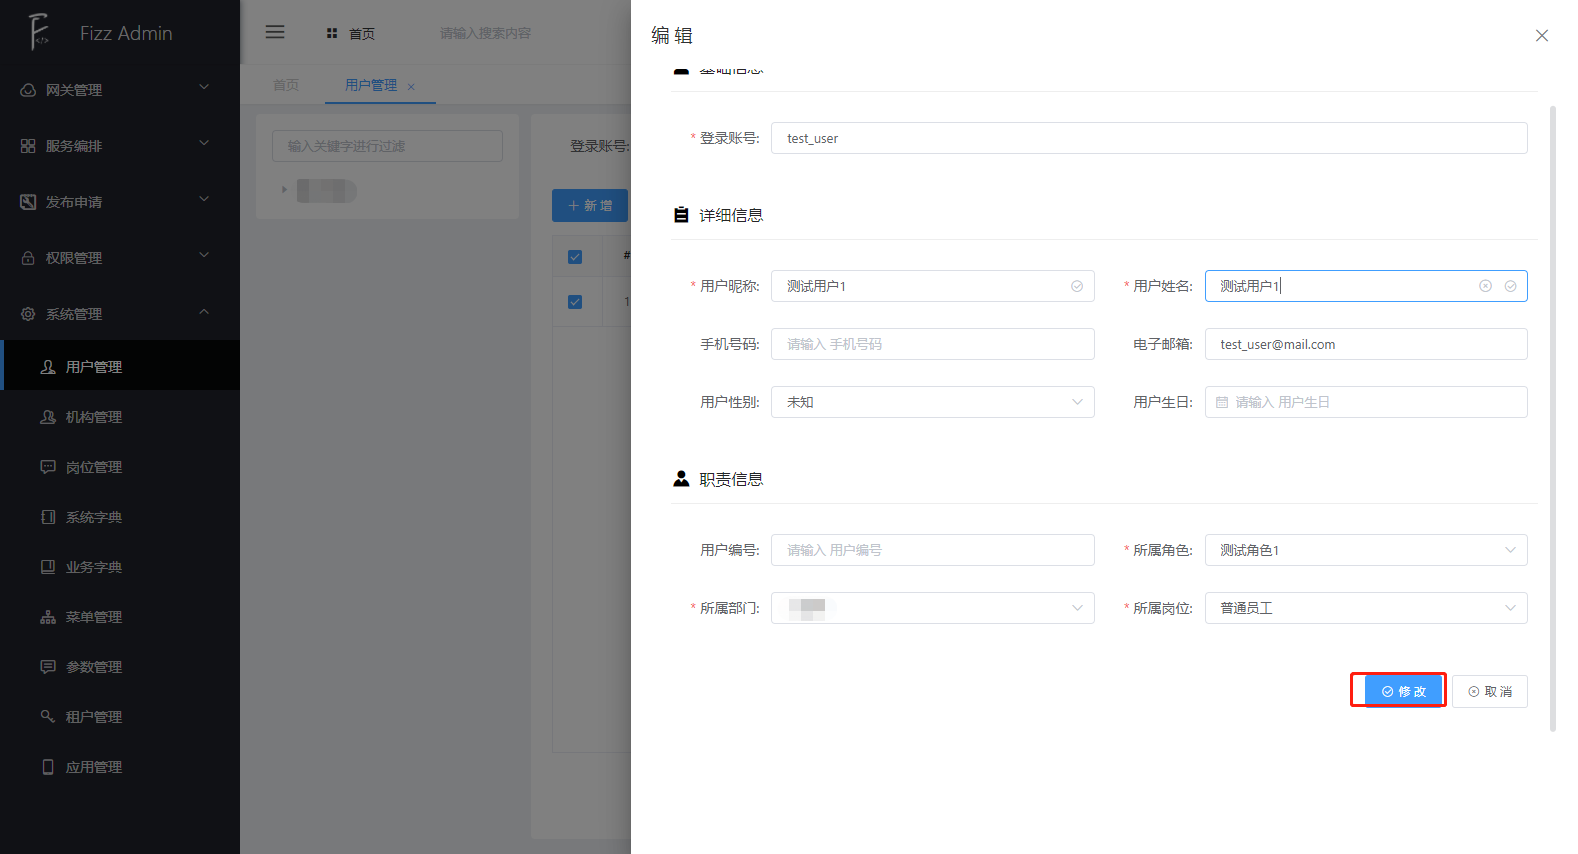Expand the tree node arrow in left panel

(x=284, y=190)
